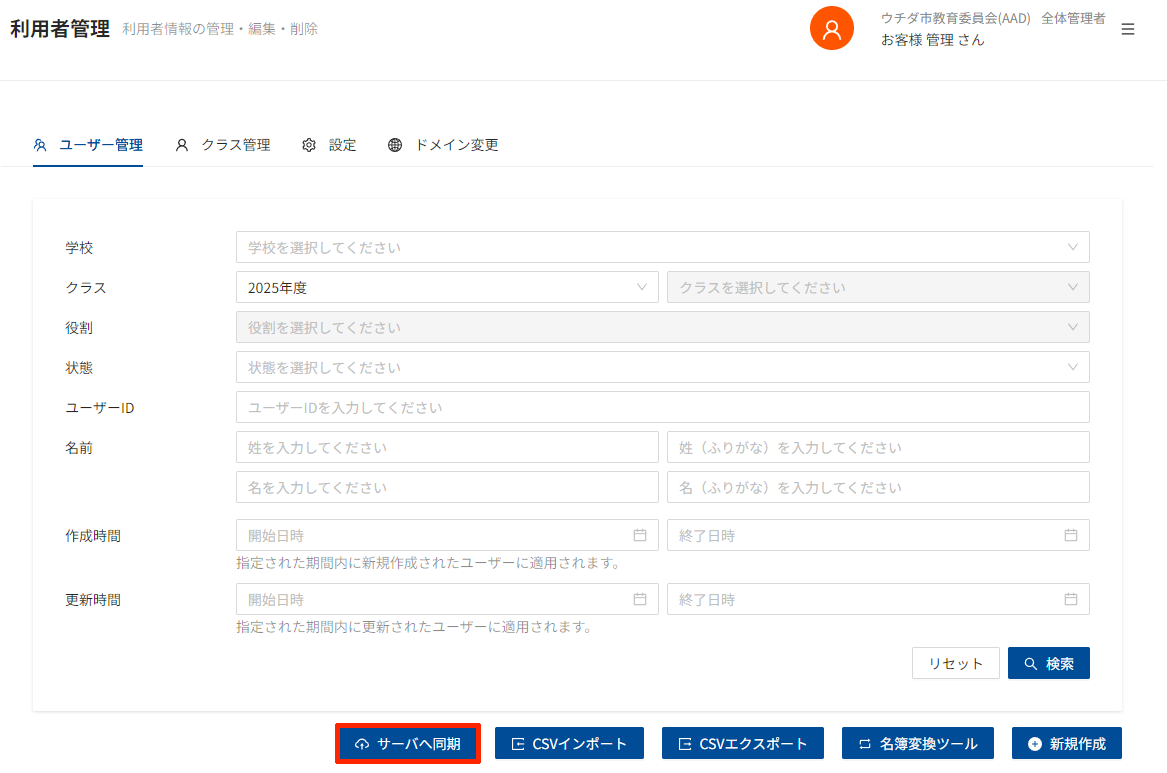Expand the 学校 selection dropdown

tap(662, 247)
